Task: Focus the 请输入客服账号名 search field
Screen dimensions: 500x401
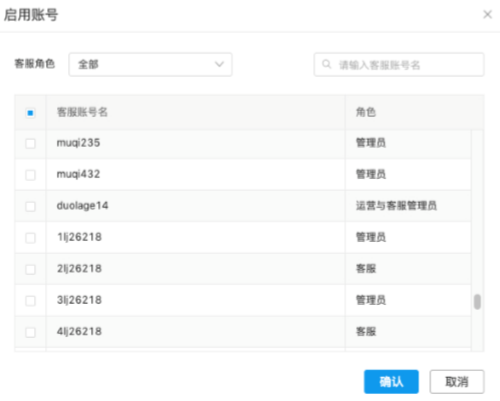Action: pos(399,64)
